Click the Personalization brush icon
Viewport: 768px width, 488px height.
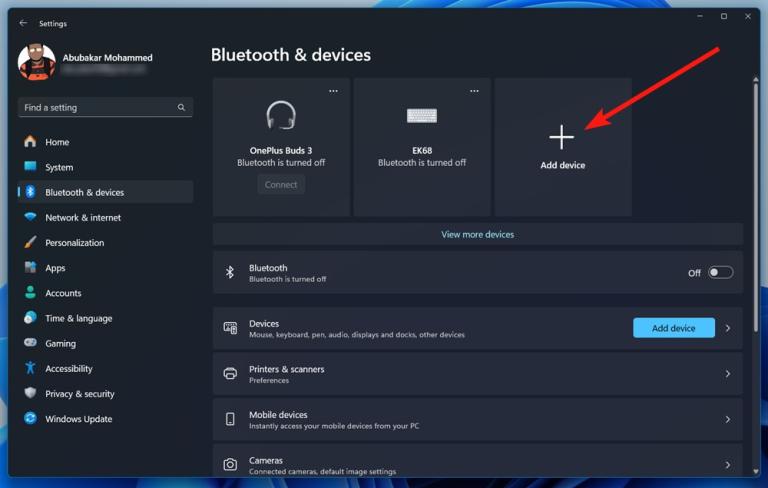pos(30,242)
